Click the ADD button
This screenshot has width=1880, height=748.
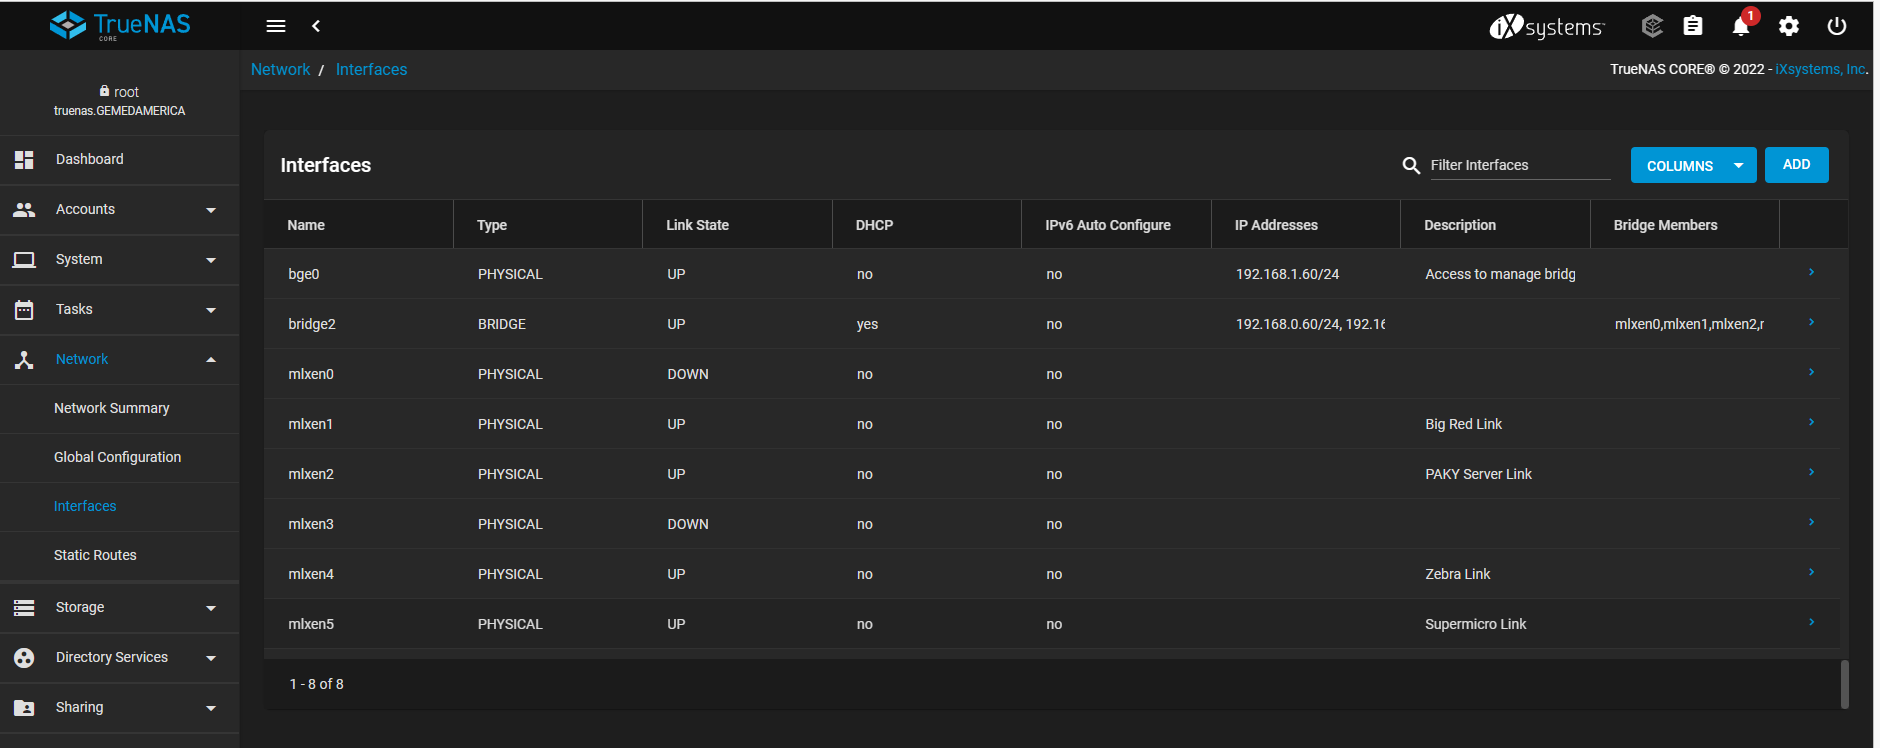point(1796,165)
